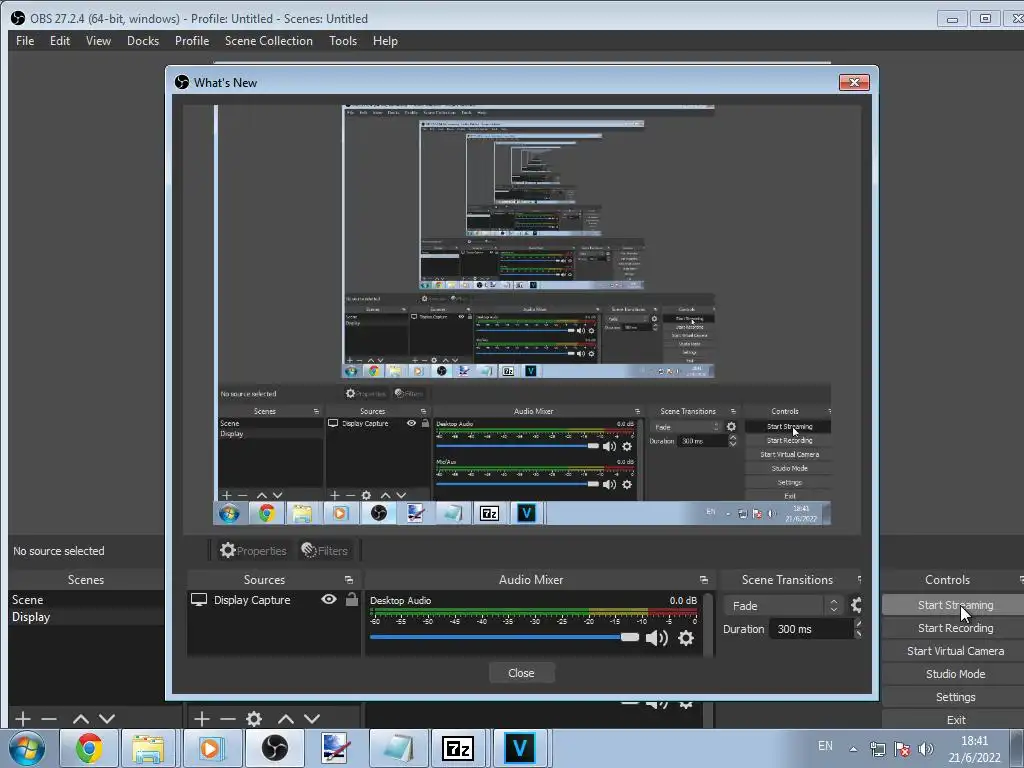Remove source with main window minus icon
The height and width of the screenshot is (768, 1024).
coord(228,719)
